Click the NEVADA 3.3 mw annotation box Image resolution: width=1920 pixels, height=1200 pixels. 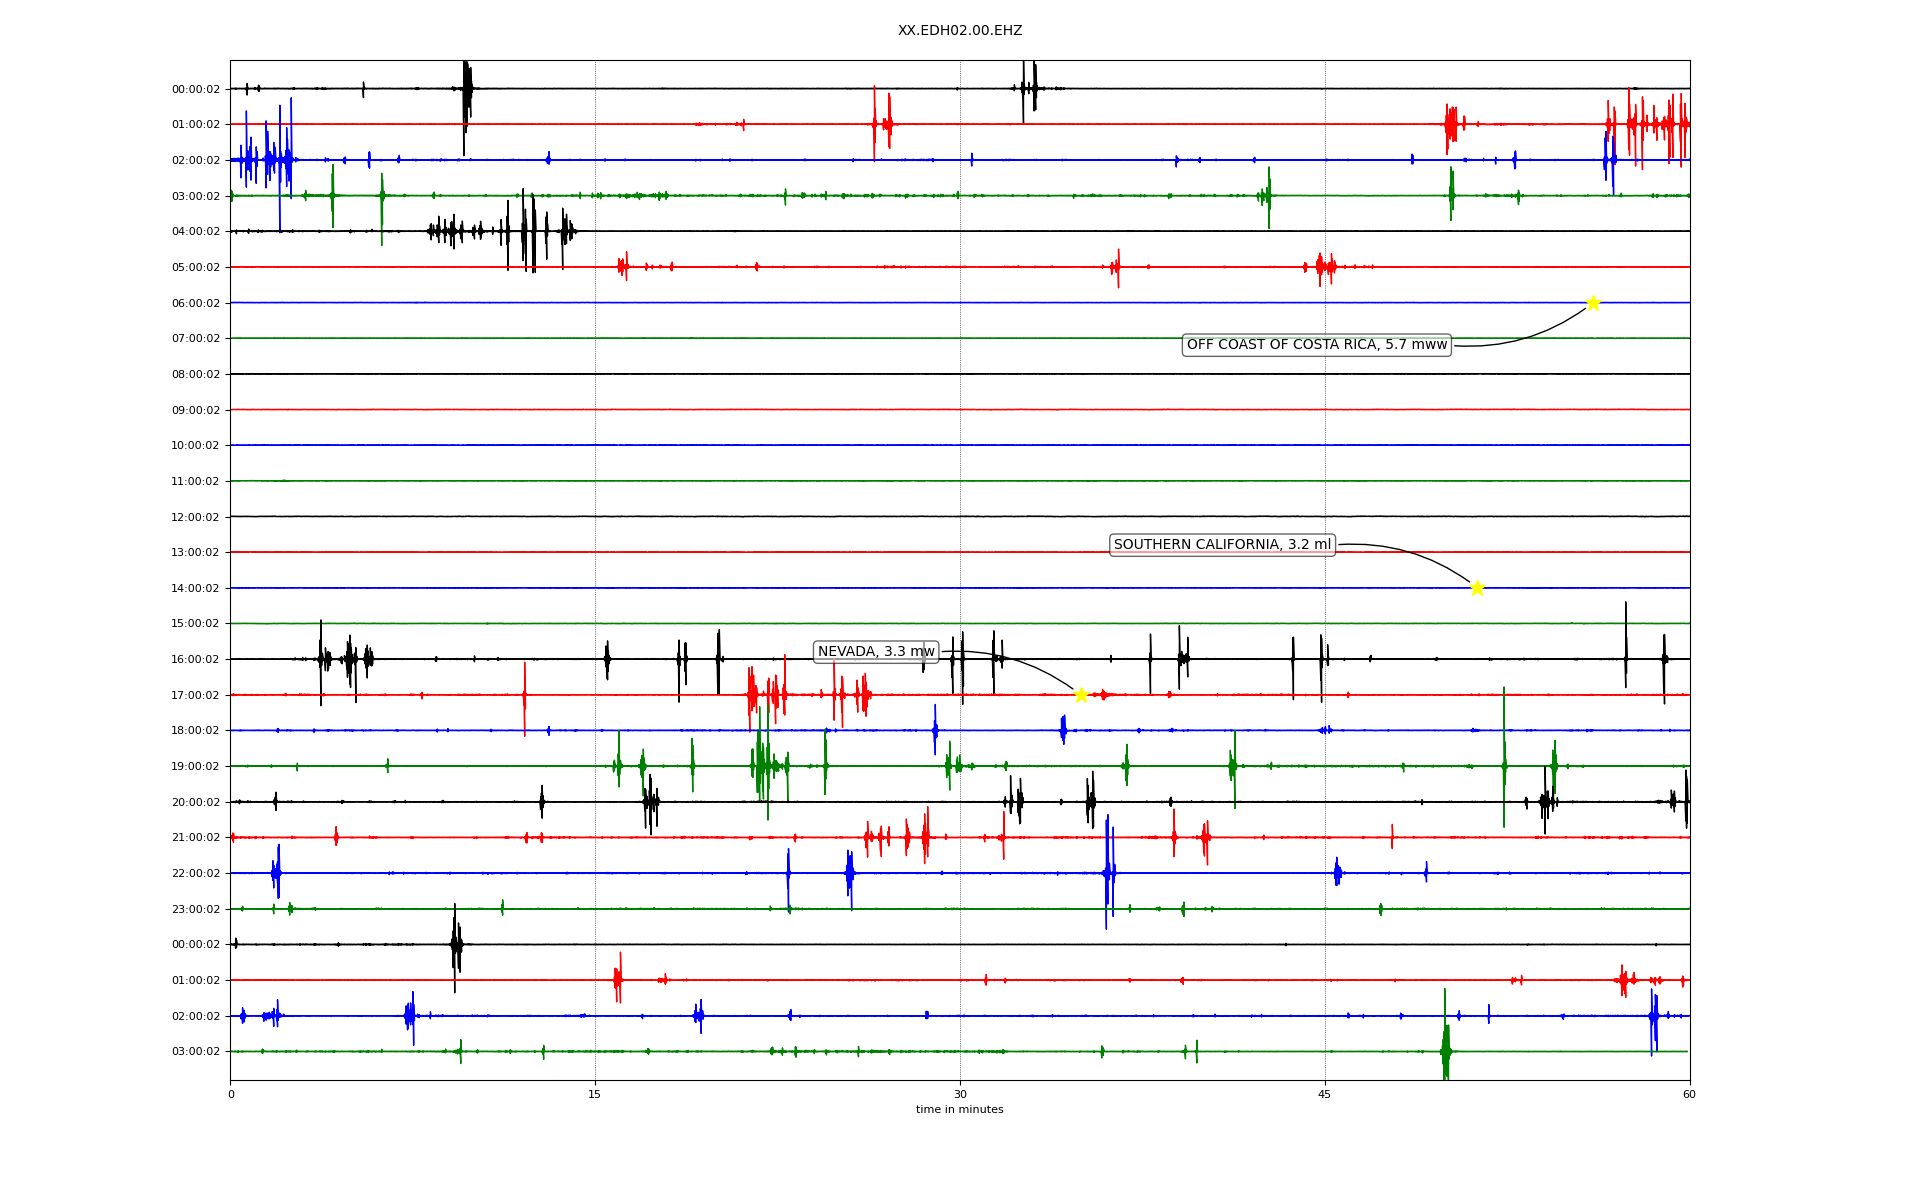pyautogui.click(x=876, y=652)
